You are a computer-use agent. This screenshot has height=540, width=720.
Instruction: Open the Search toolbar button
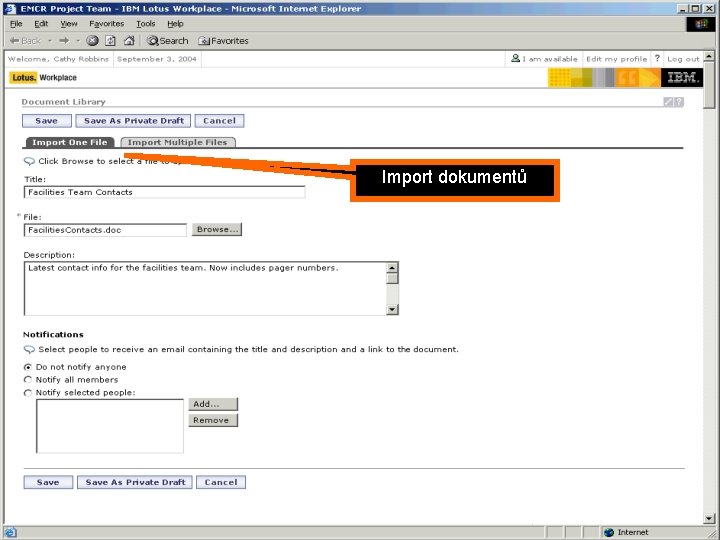pyautogui.click(x=167, y=41)
